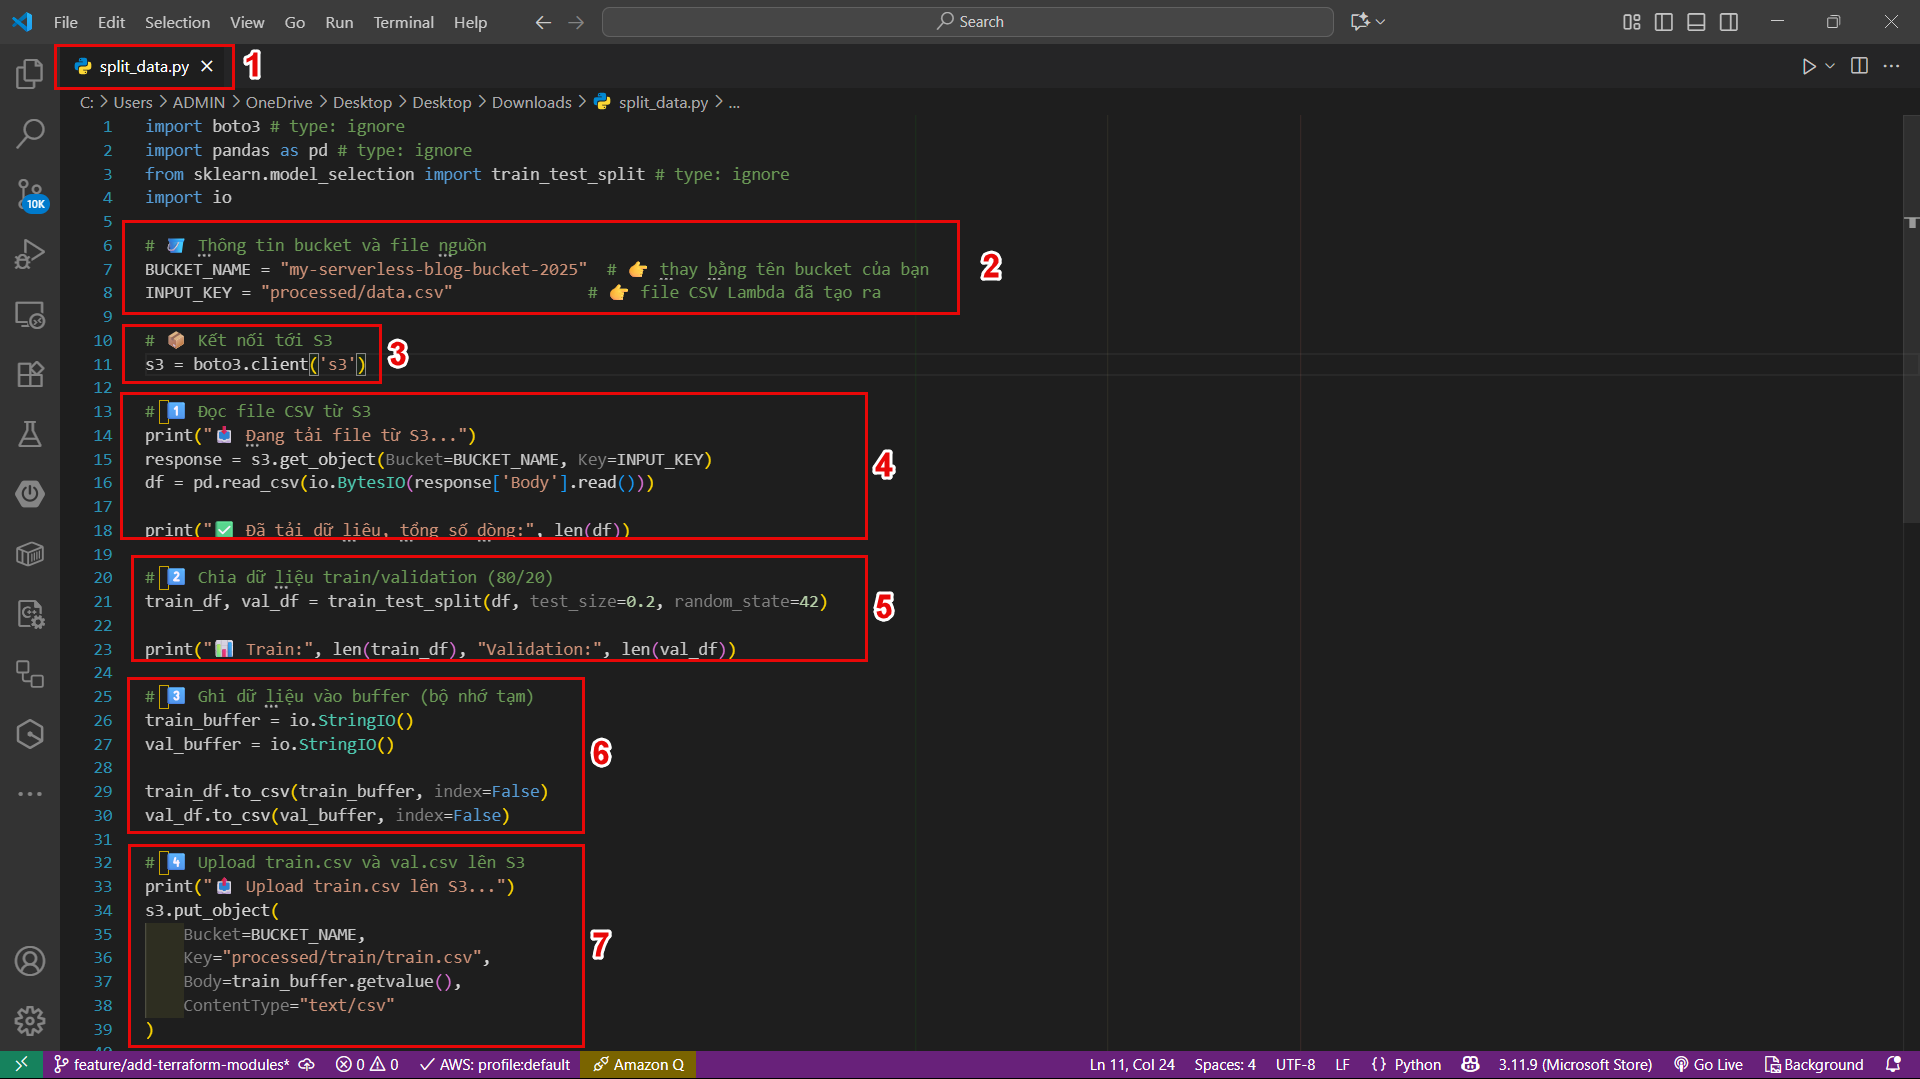Change Spaces: 4 indentation setting
This screenshot has width=1920, height=1079.
(x=1225, y=1064)
